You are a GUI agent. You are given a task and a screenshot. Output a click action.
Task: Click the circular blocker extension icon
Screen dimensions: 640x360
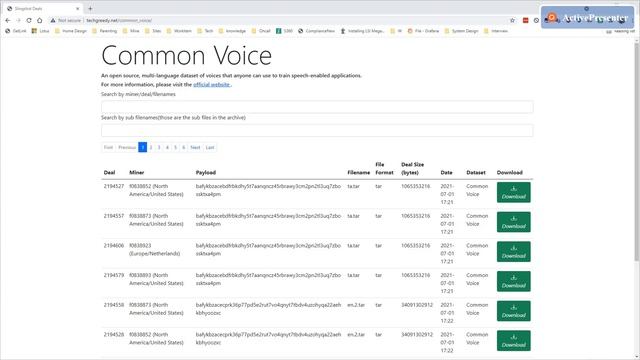point(536,20)
